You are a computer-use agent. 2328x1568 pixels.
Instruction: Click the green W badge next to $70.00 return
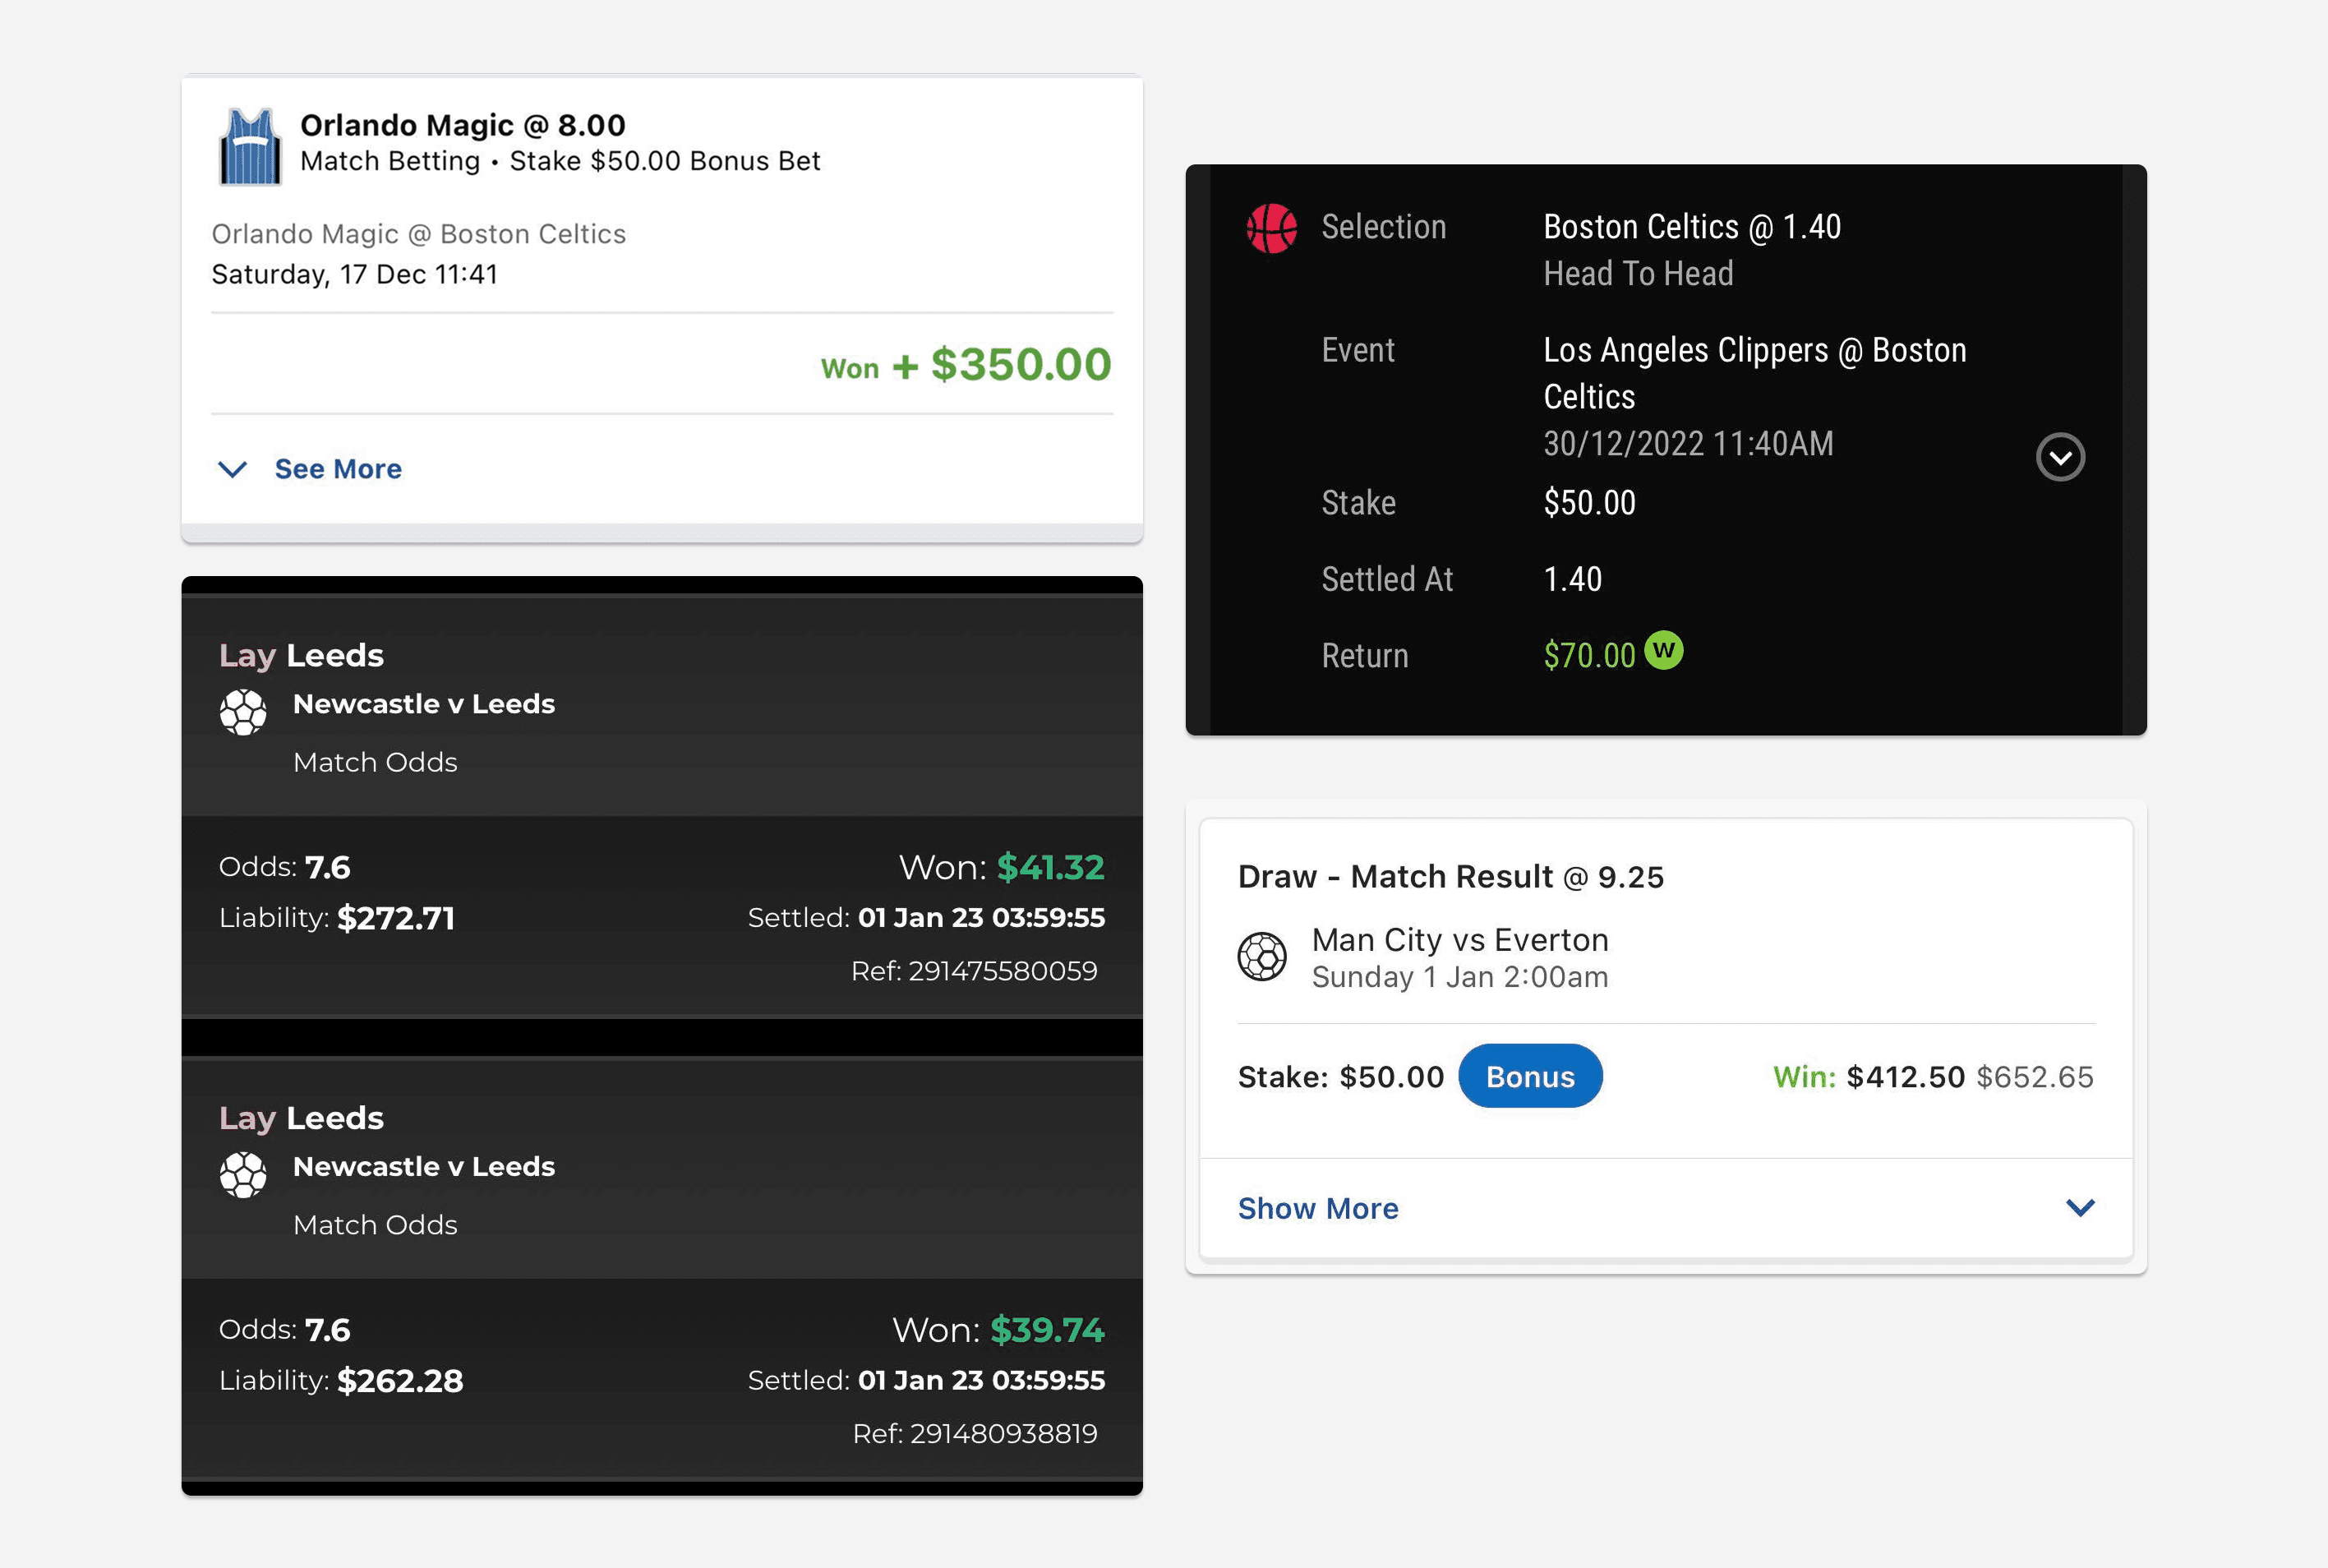click(1665, 653)
